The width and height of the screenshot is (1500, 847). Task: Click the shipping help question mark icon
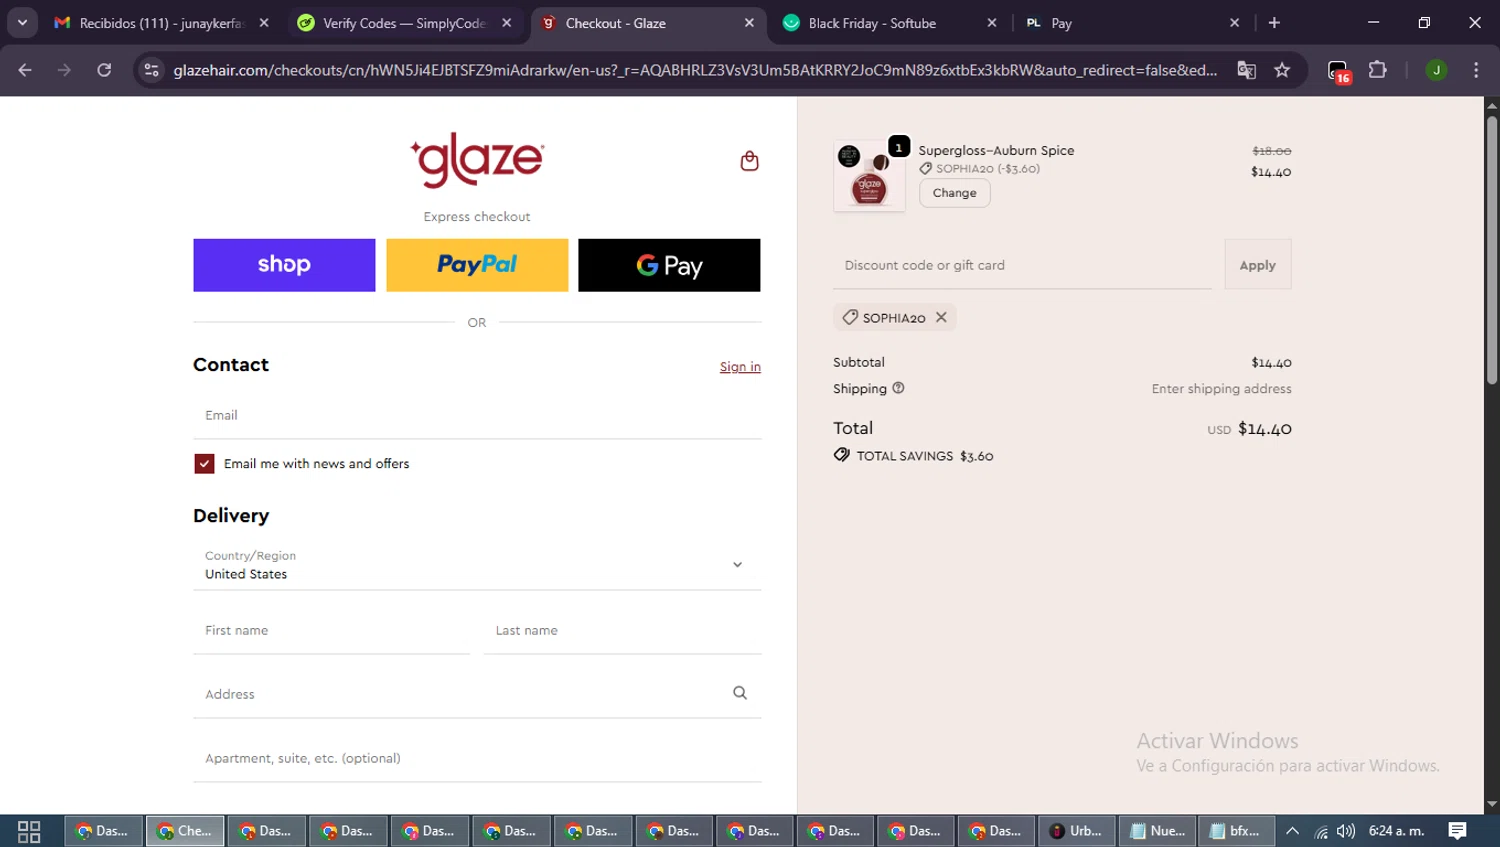(898, 388)
